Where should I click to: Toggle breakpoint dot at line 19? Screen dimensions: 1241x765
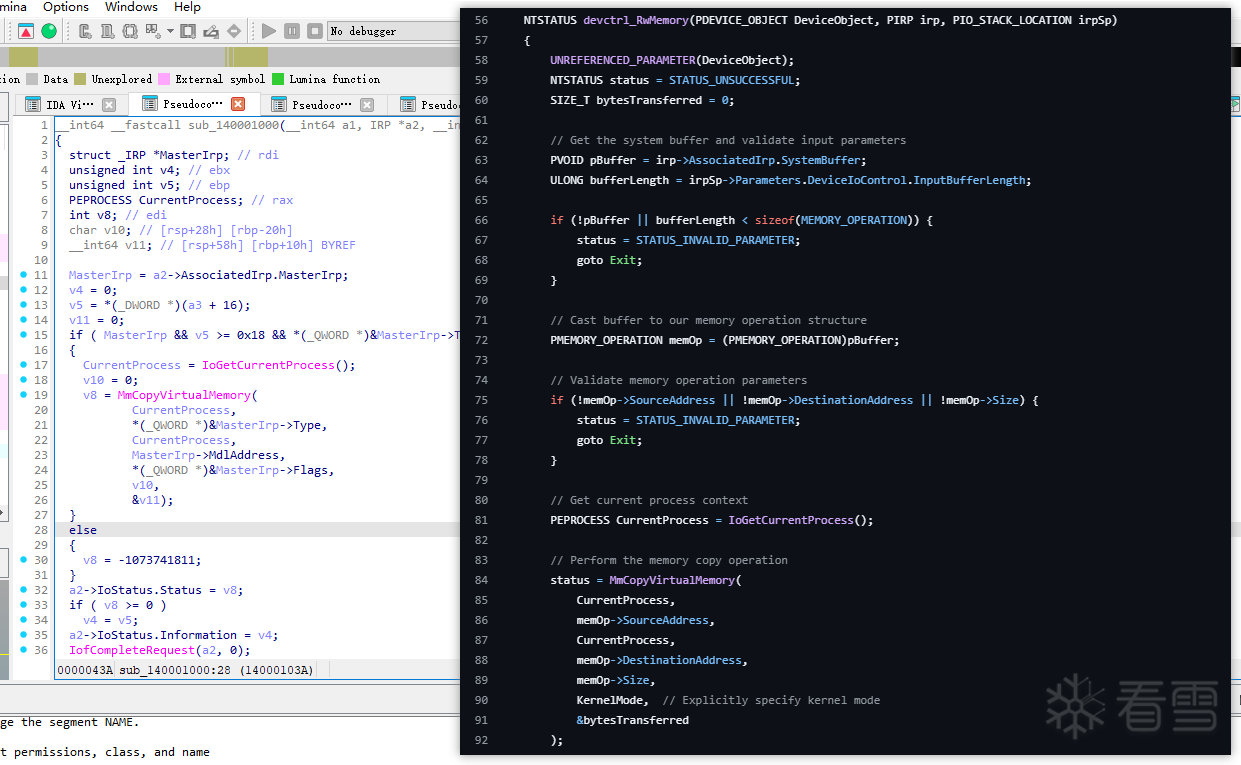[24, 395]
